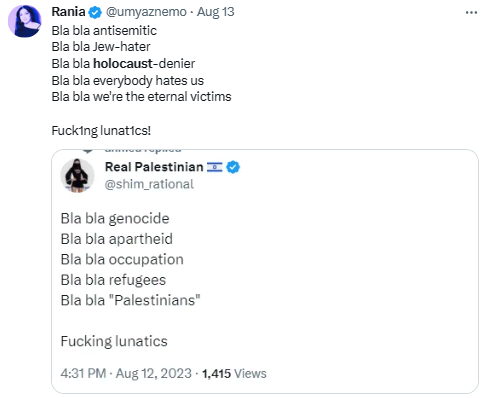This screenshot has height=398, width=490.
Task: Click Rania's profile avatar picture
Action: pyautogui.click(x=24, y=21)
